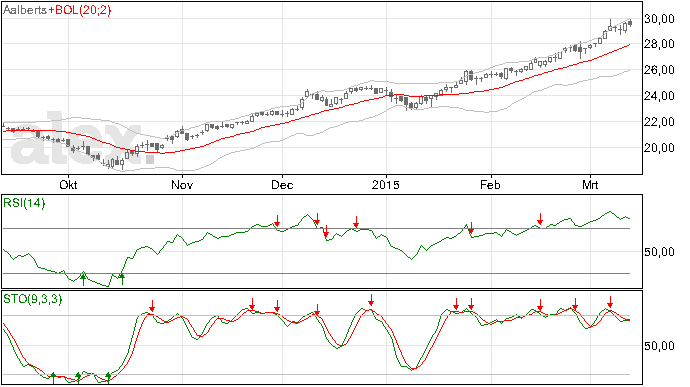Click the Feb month label
The height and width of the screenshot is (387, 690).
tap(490, 184)
